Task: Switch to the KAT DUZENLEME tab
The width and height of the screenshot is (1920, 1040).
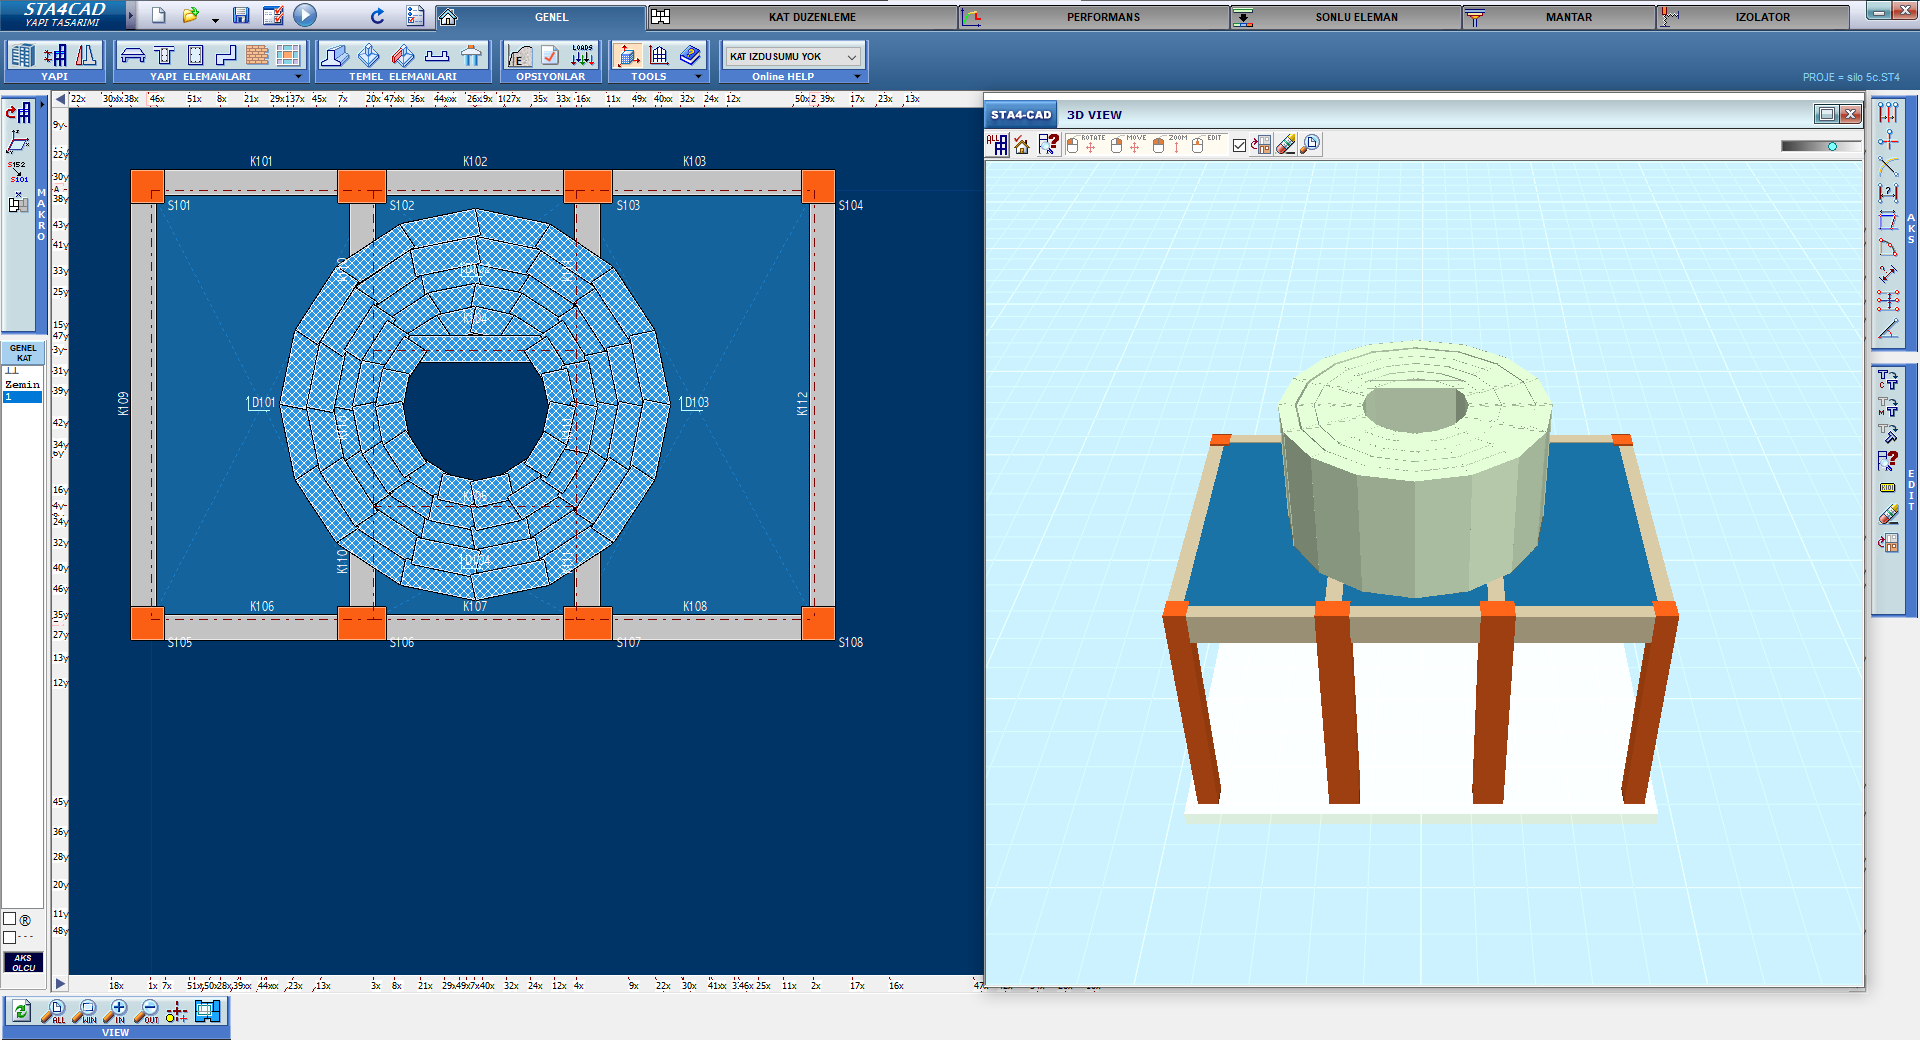Action: [811, 17]
